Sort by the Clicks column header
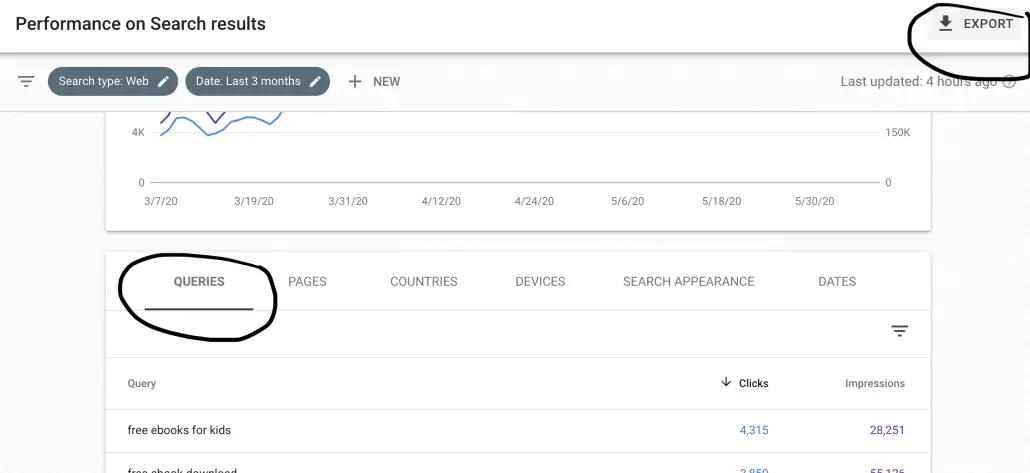 [753, 384]
